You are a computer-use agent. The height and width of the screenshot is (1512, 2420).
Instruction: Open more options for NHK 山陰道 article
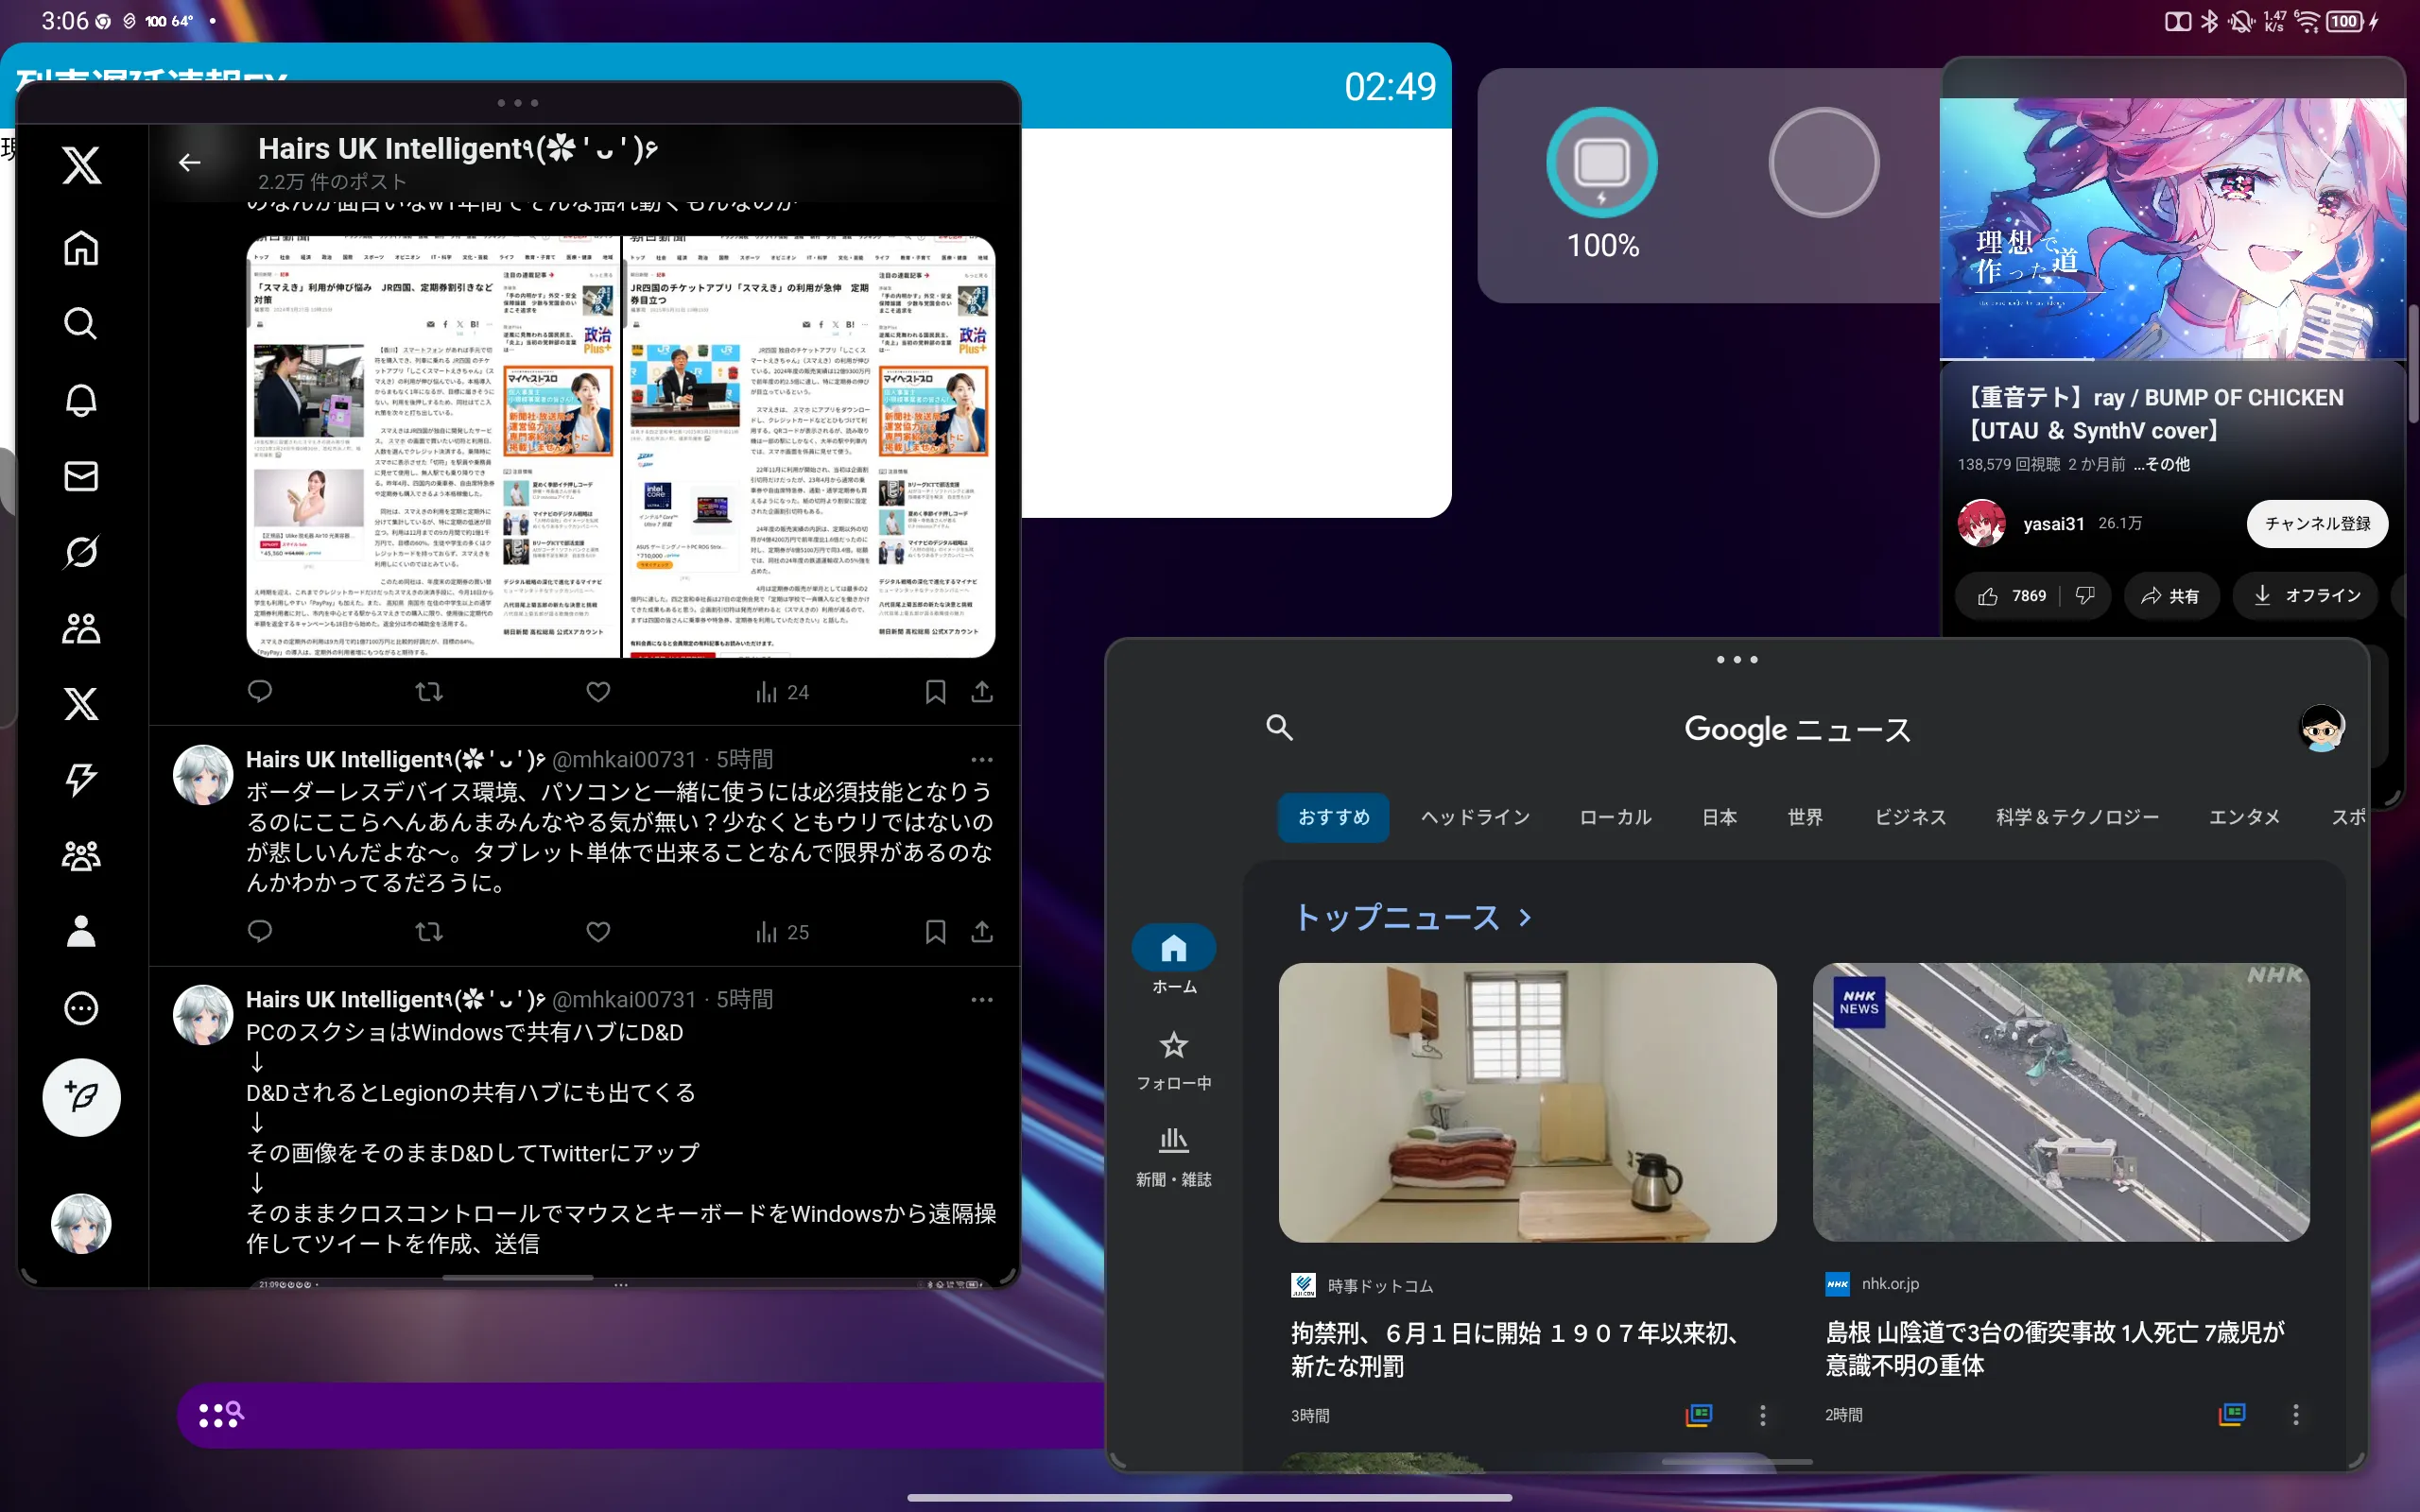[x=2296, y=1414]
